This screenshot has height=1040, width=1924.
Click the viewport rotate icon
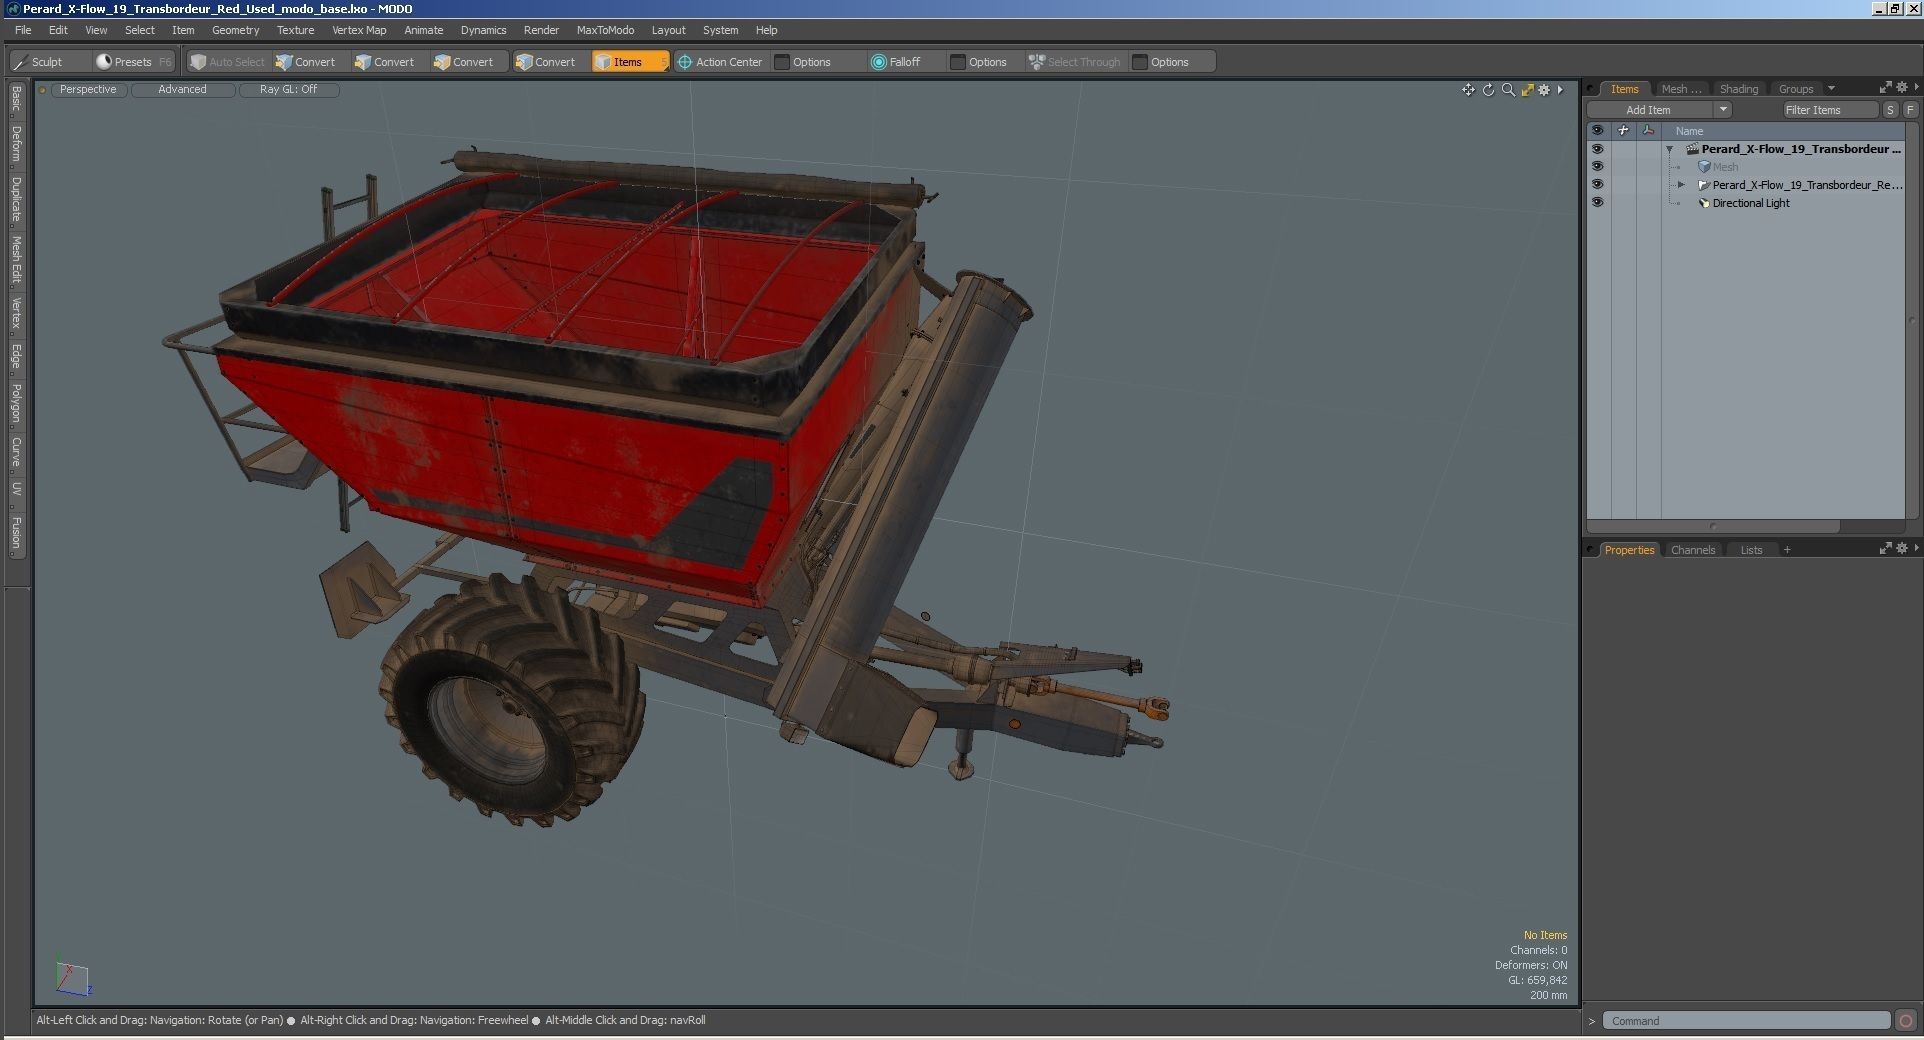(1488, 90)
